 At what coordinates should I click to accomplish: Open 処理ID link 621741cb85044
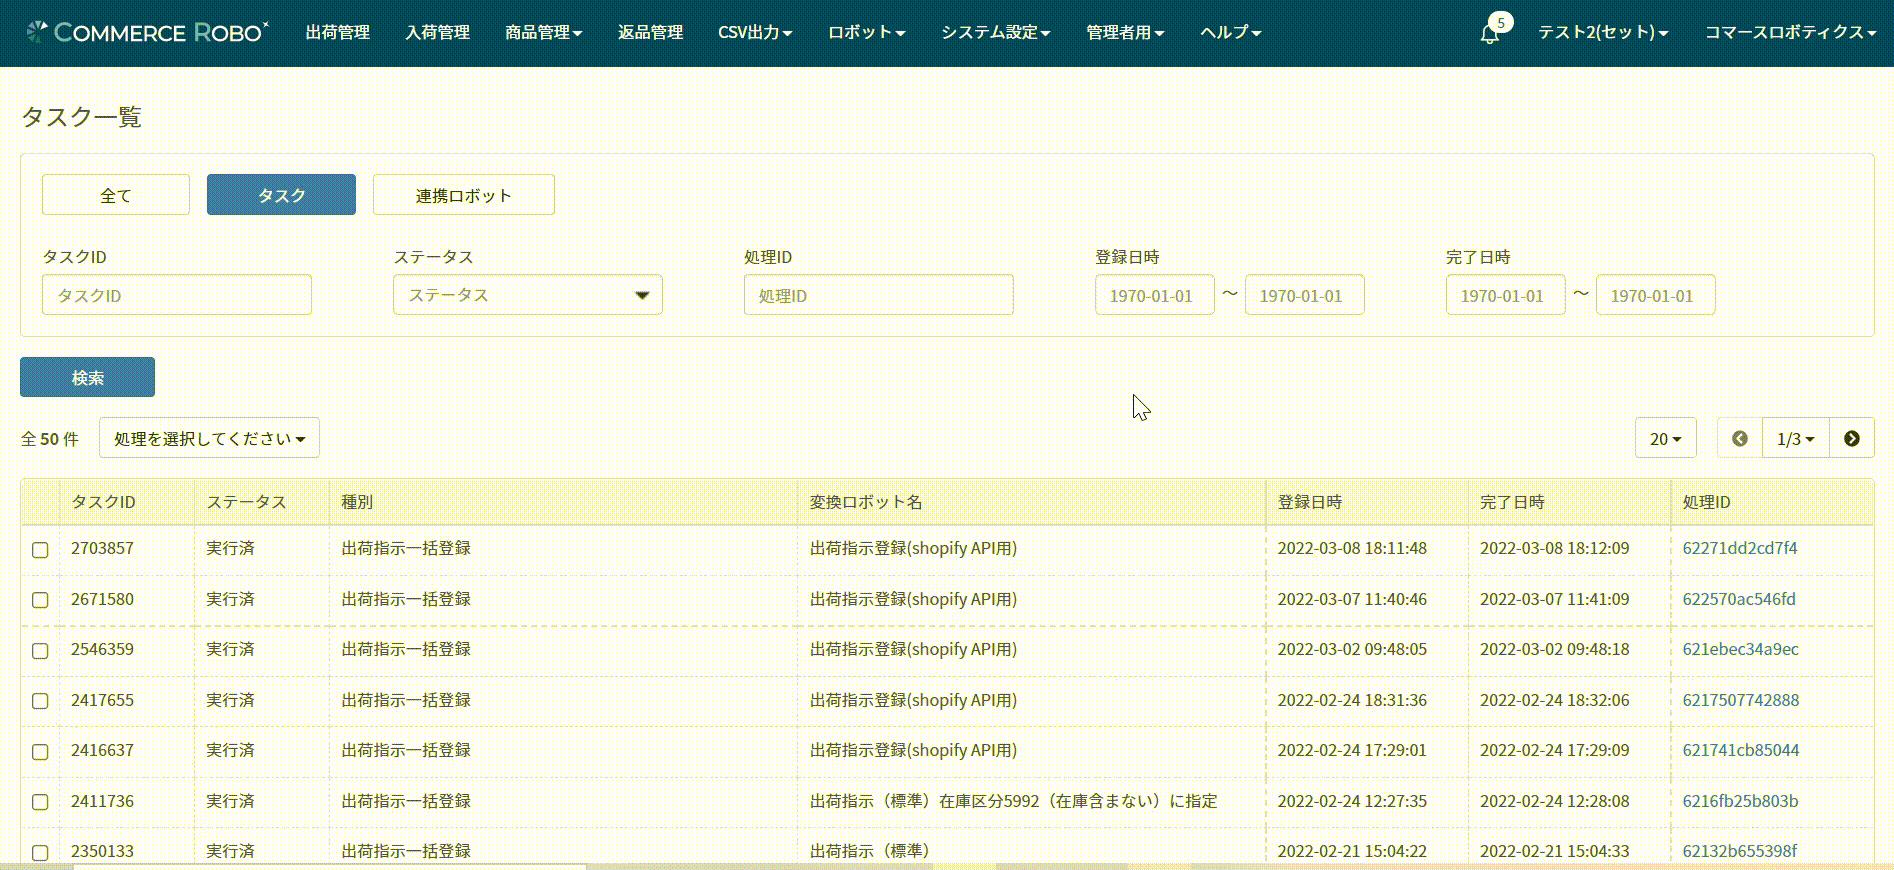(x=1740, y=750)
